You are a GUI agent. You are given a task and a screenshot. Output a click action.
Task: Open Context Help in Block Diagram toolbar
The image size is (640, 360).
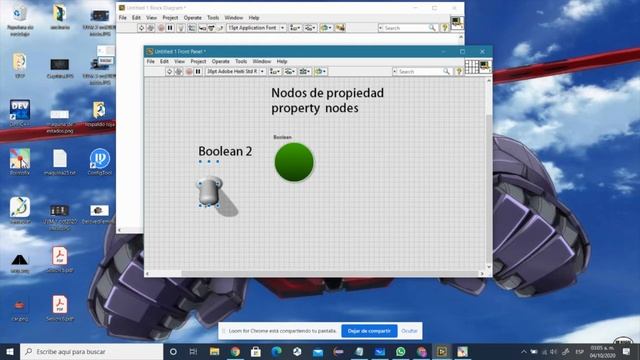coord(445,28)
